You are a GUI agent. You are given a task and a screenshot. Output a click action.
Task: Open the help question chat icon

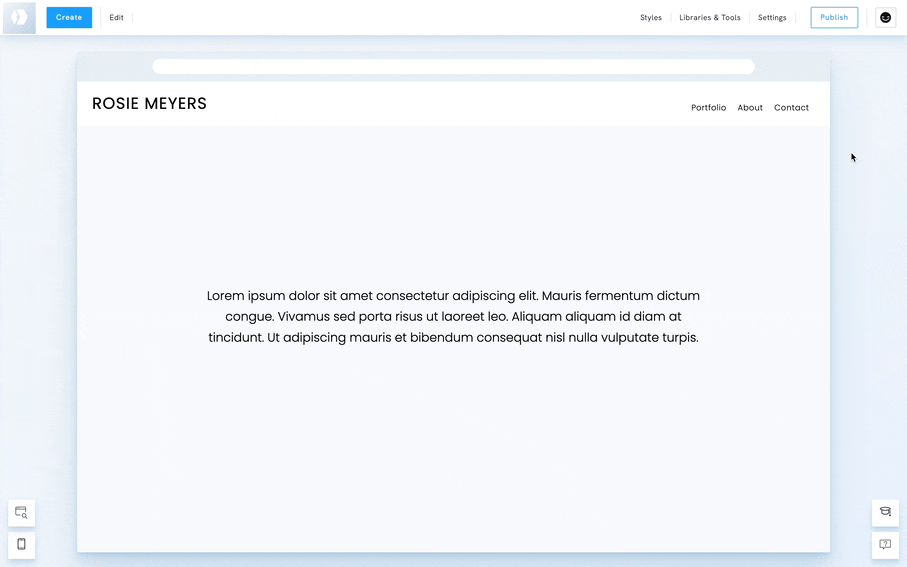[885, 545]
